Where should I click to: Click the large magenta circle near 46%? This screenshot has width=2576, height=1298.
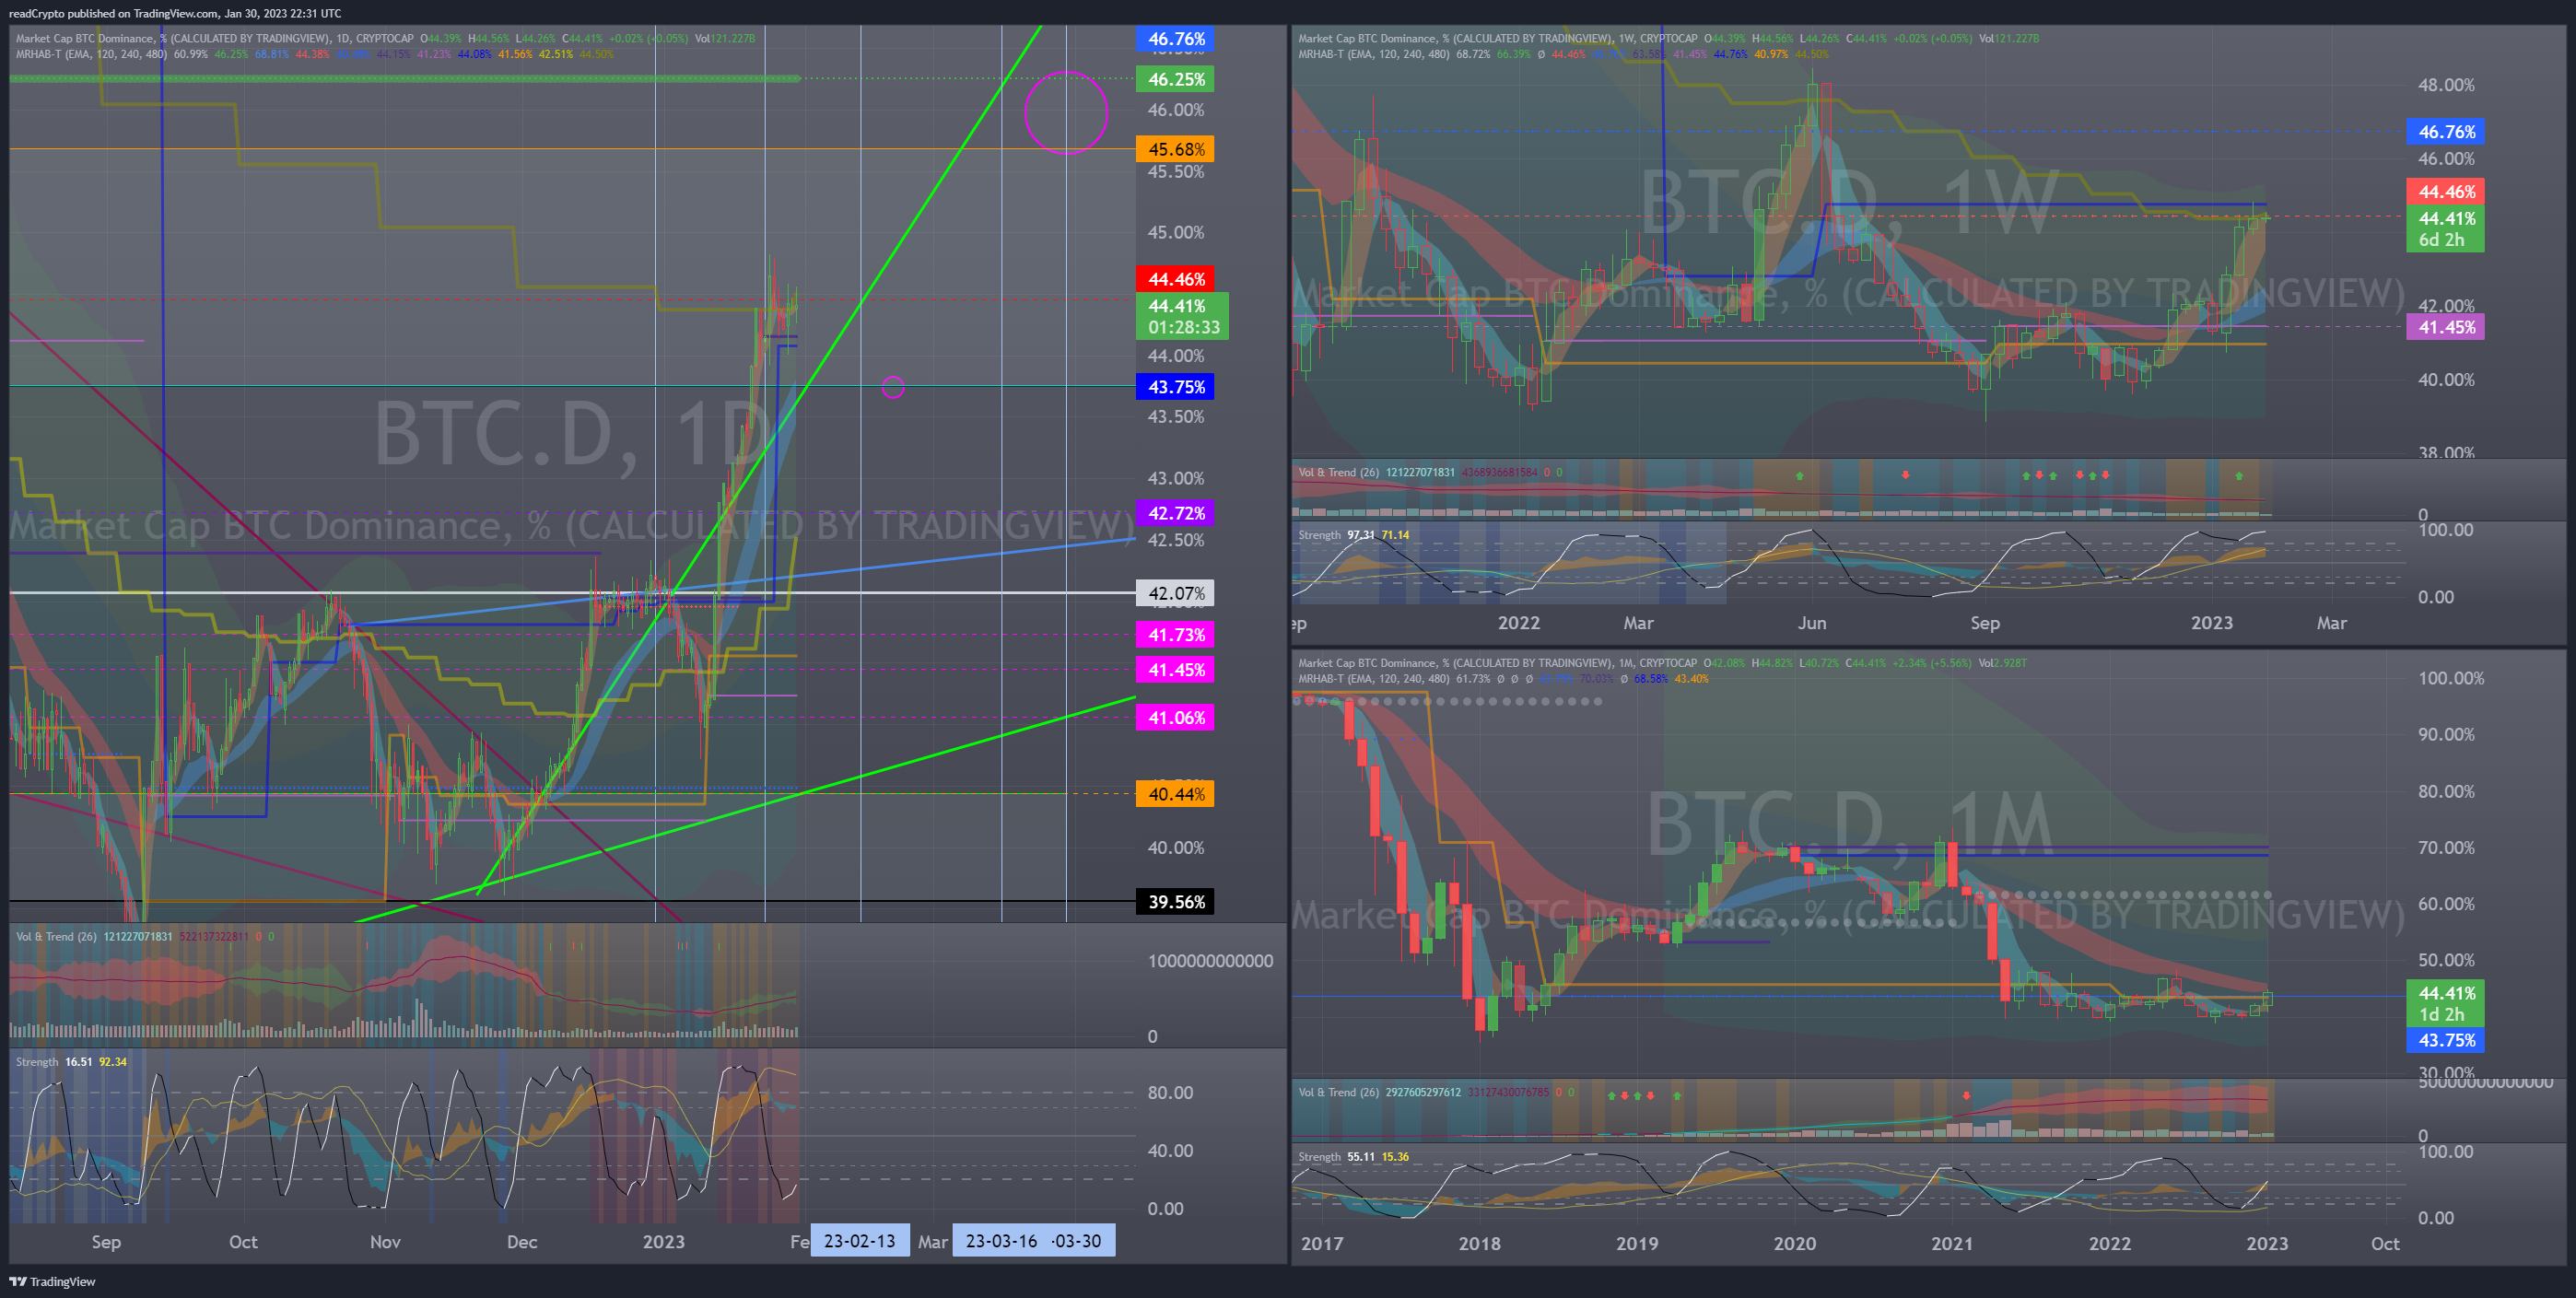point(1066,112)
